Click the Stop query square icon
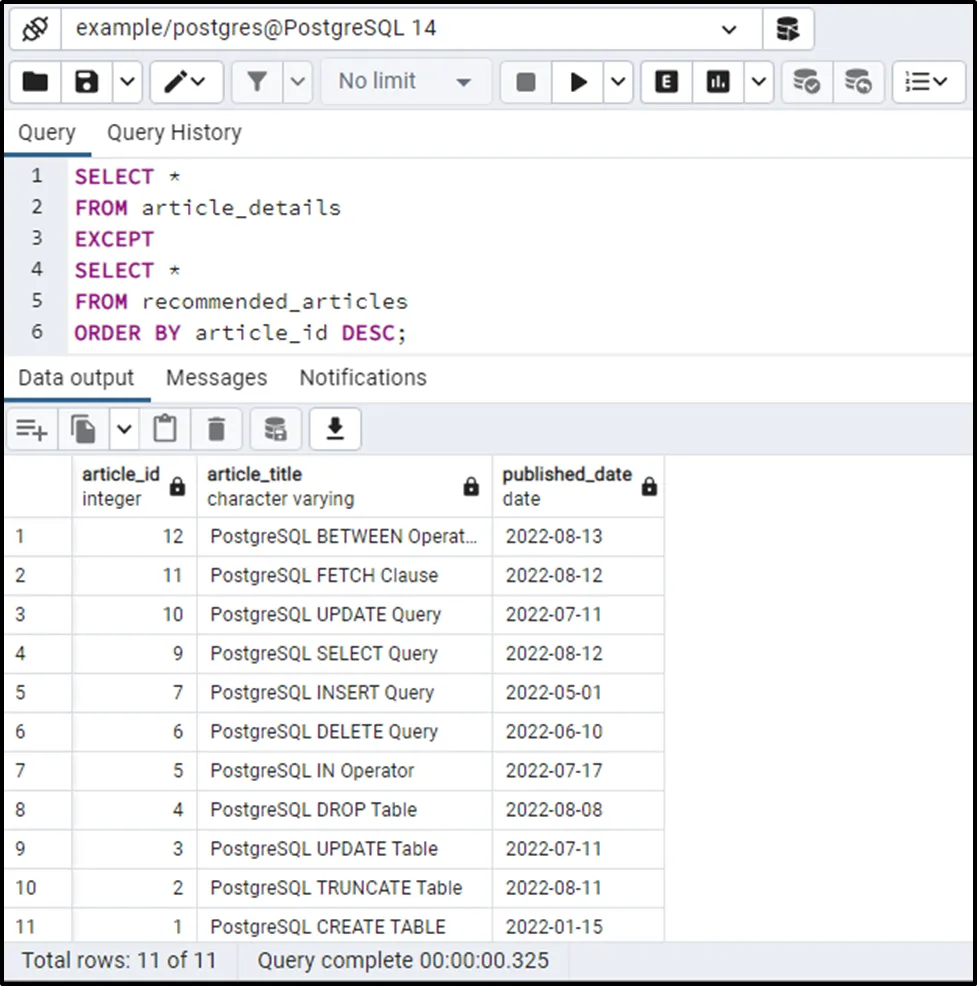Viewport: 977px width, 986px height. 526,82
